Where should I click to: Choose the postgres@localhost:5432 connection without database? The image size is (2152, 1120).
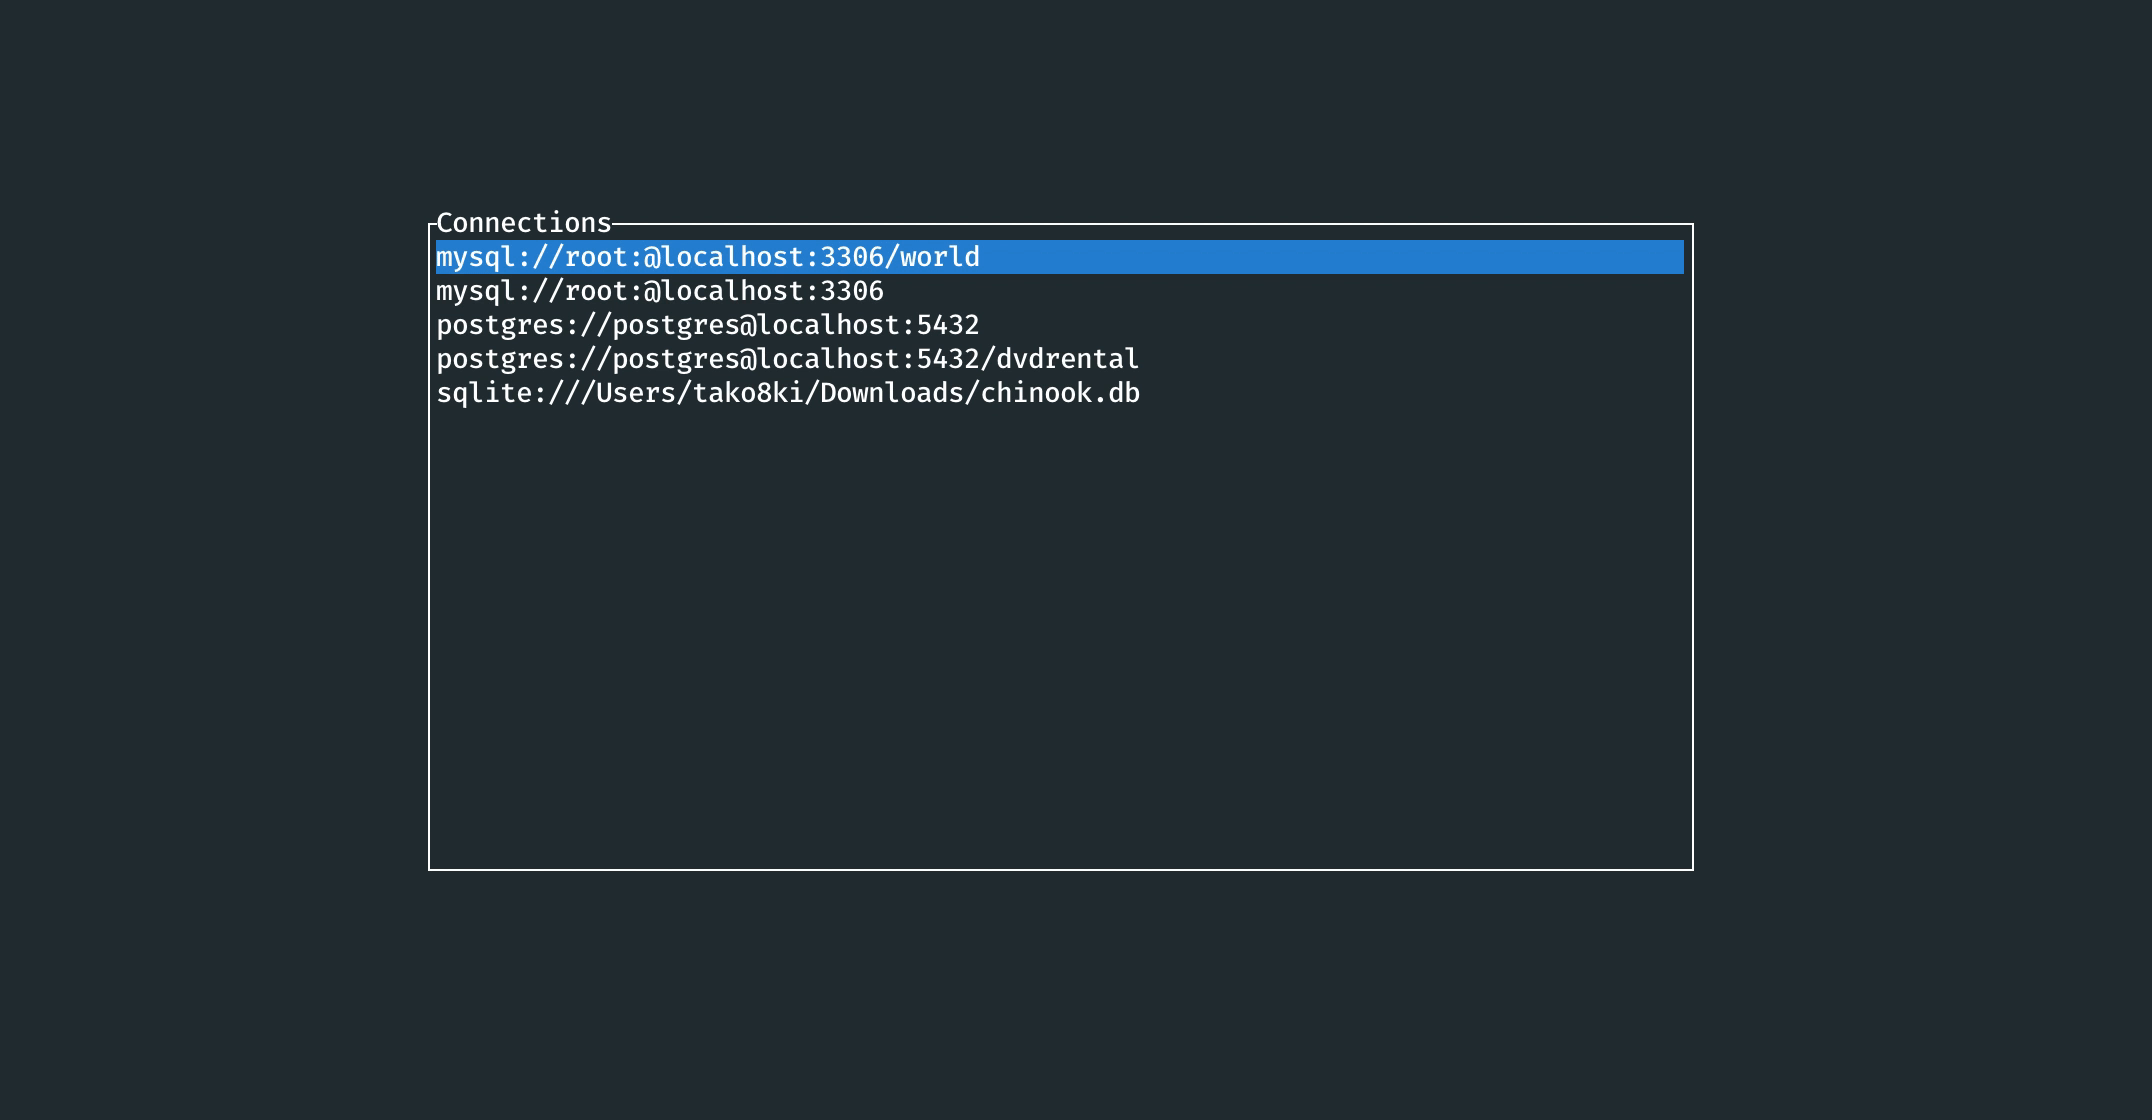(x=708, y=326)
